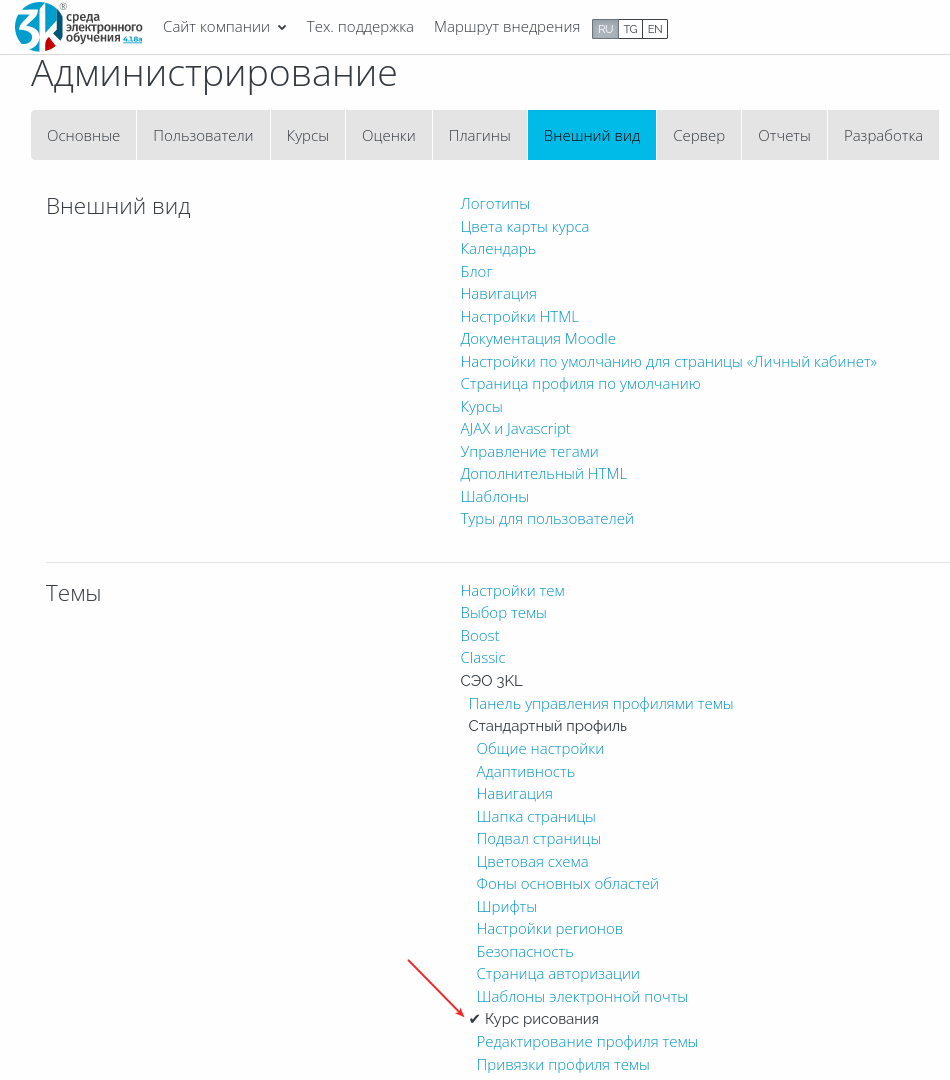Image resolution: width=950 pixels, height=1080 pixels.
Task: Open the Тех. поддержка link
Action: [x=360, y=27]
